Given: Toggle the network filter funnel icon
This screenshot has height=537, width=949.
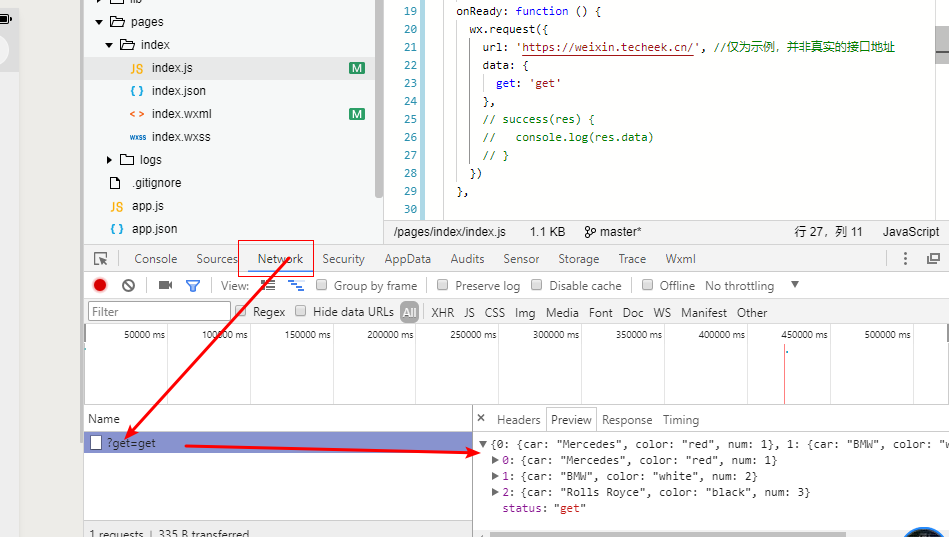Looking at the screenshot, I should click(x=193, y=285).
